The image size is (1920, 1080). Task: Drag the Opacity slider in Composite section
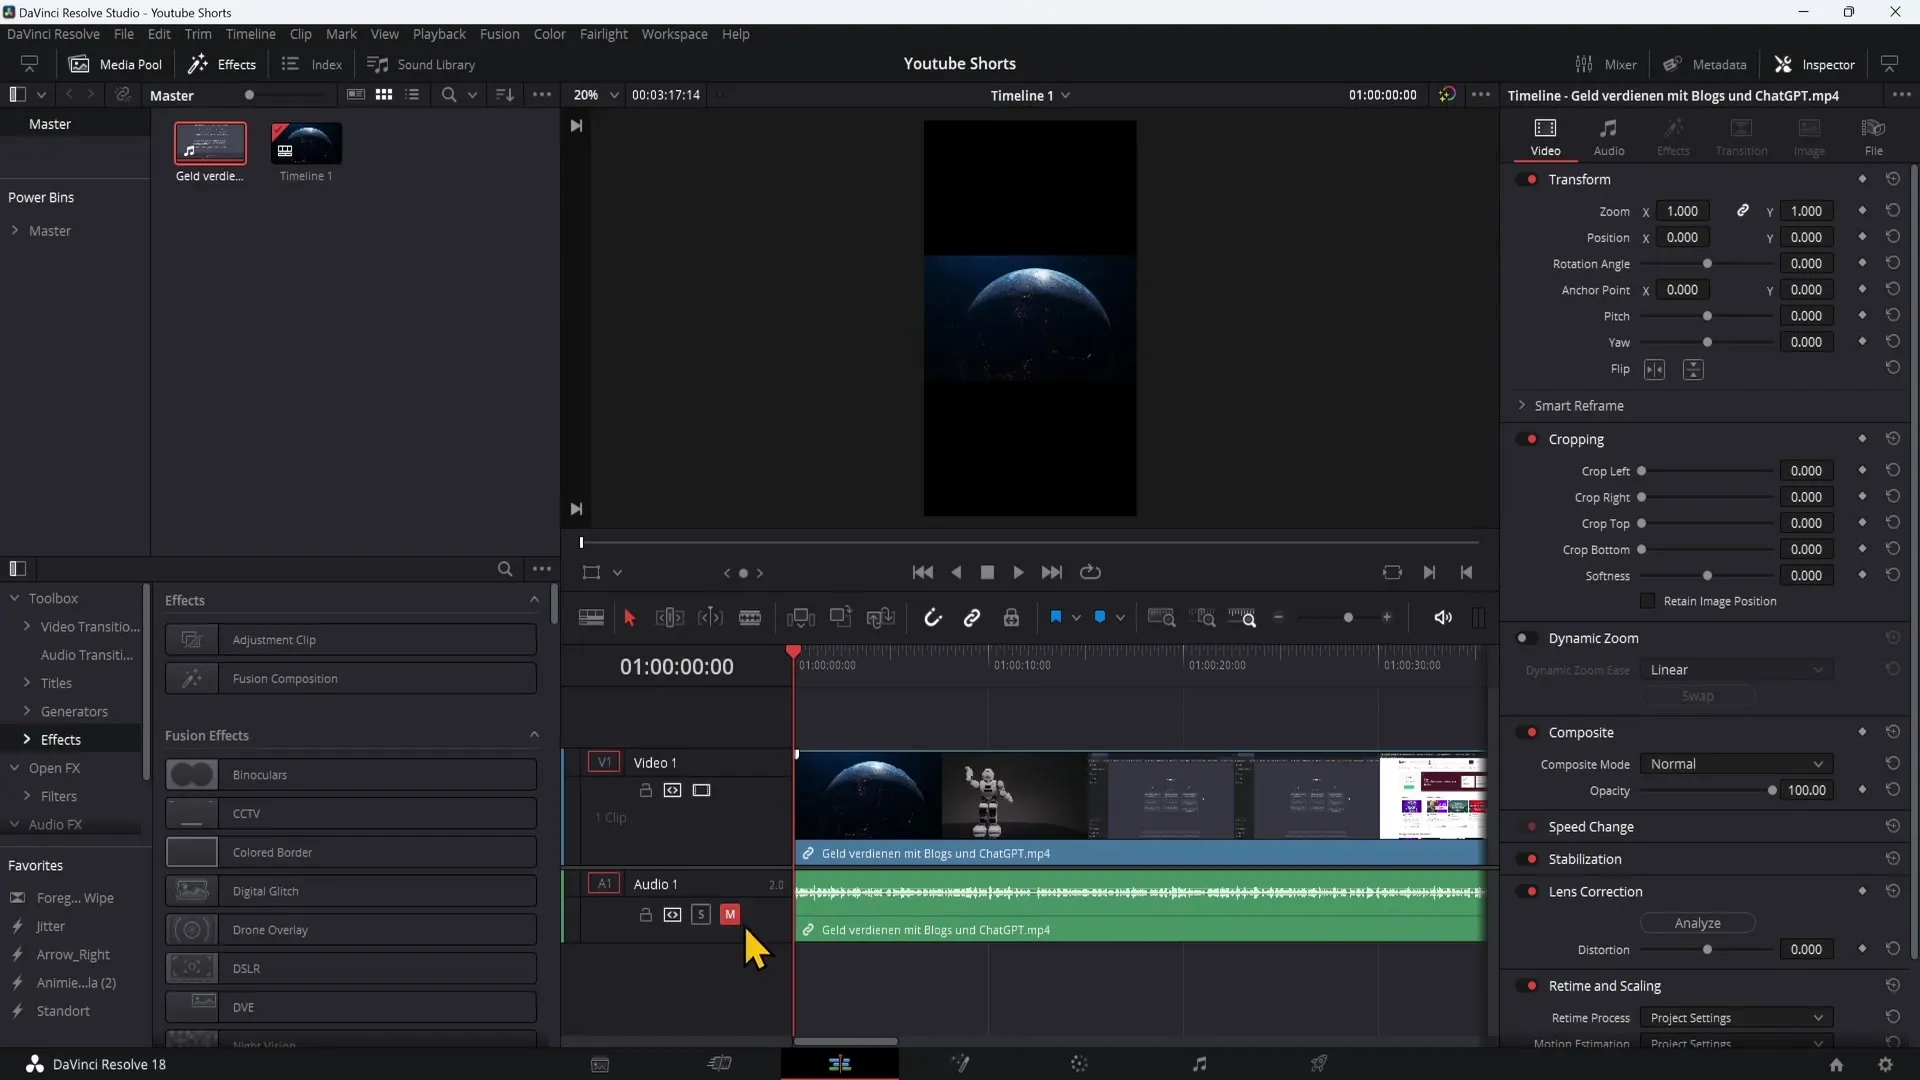click(x=1772, y=790)
